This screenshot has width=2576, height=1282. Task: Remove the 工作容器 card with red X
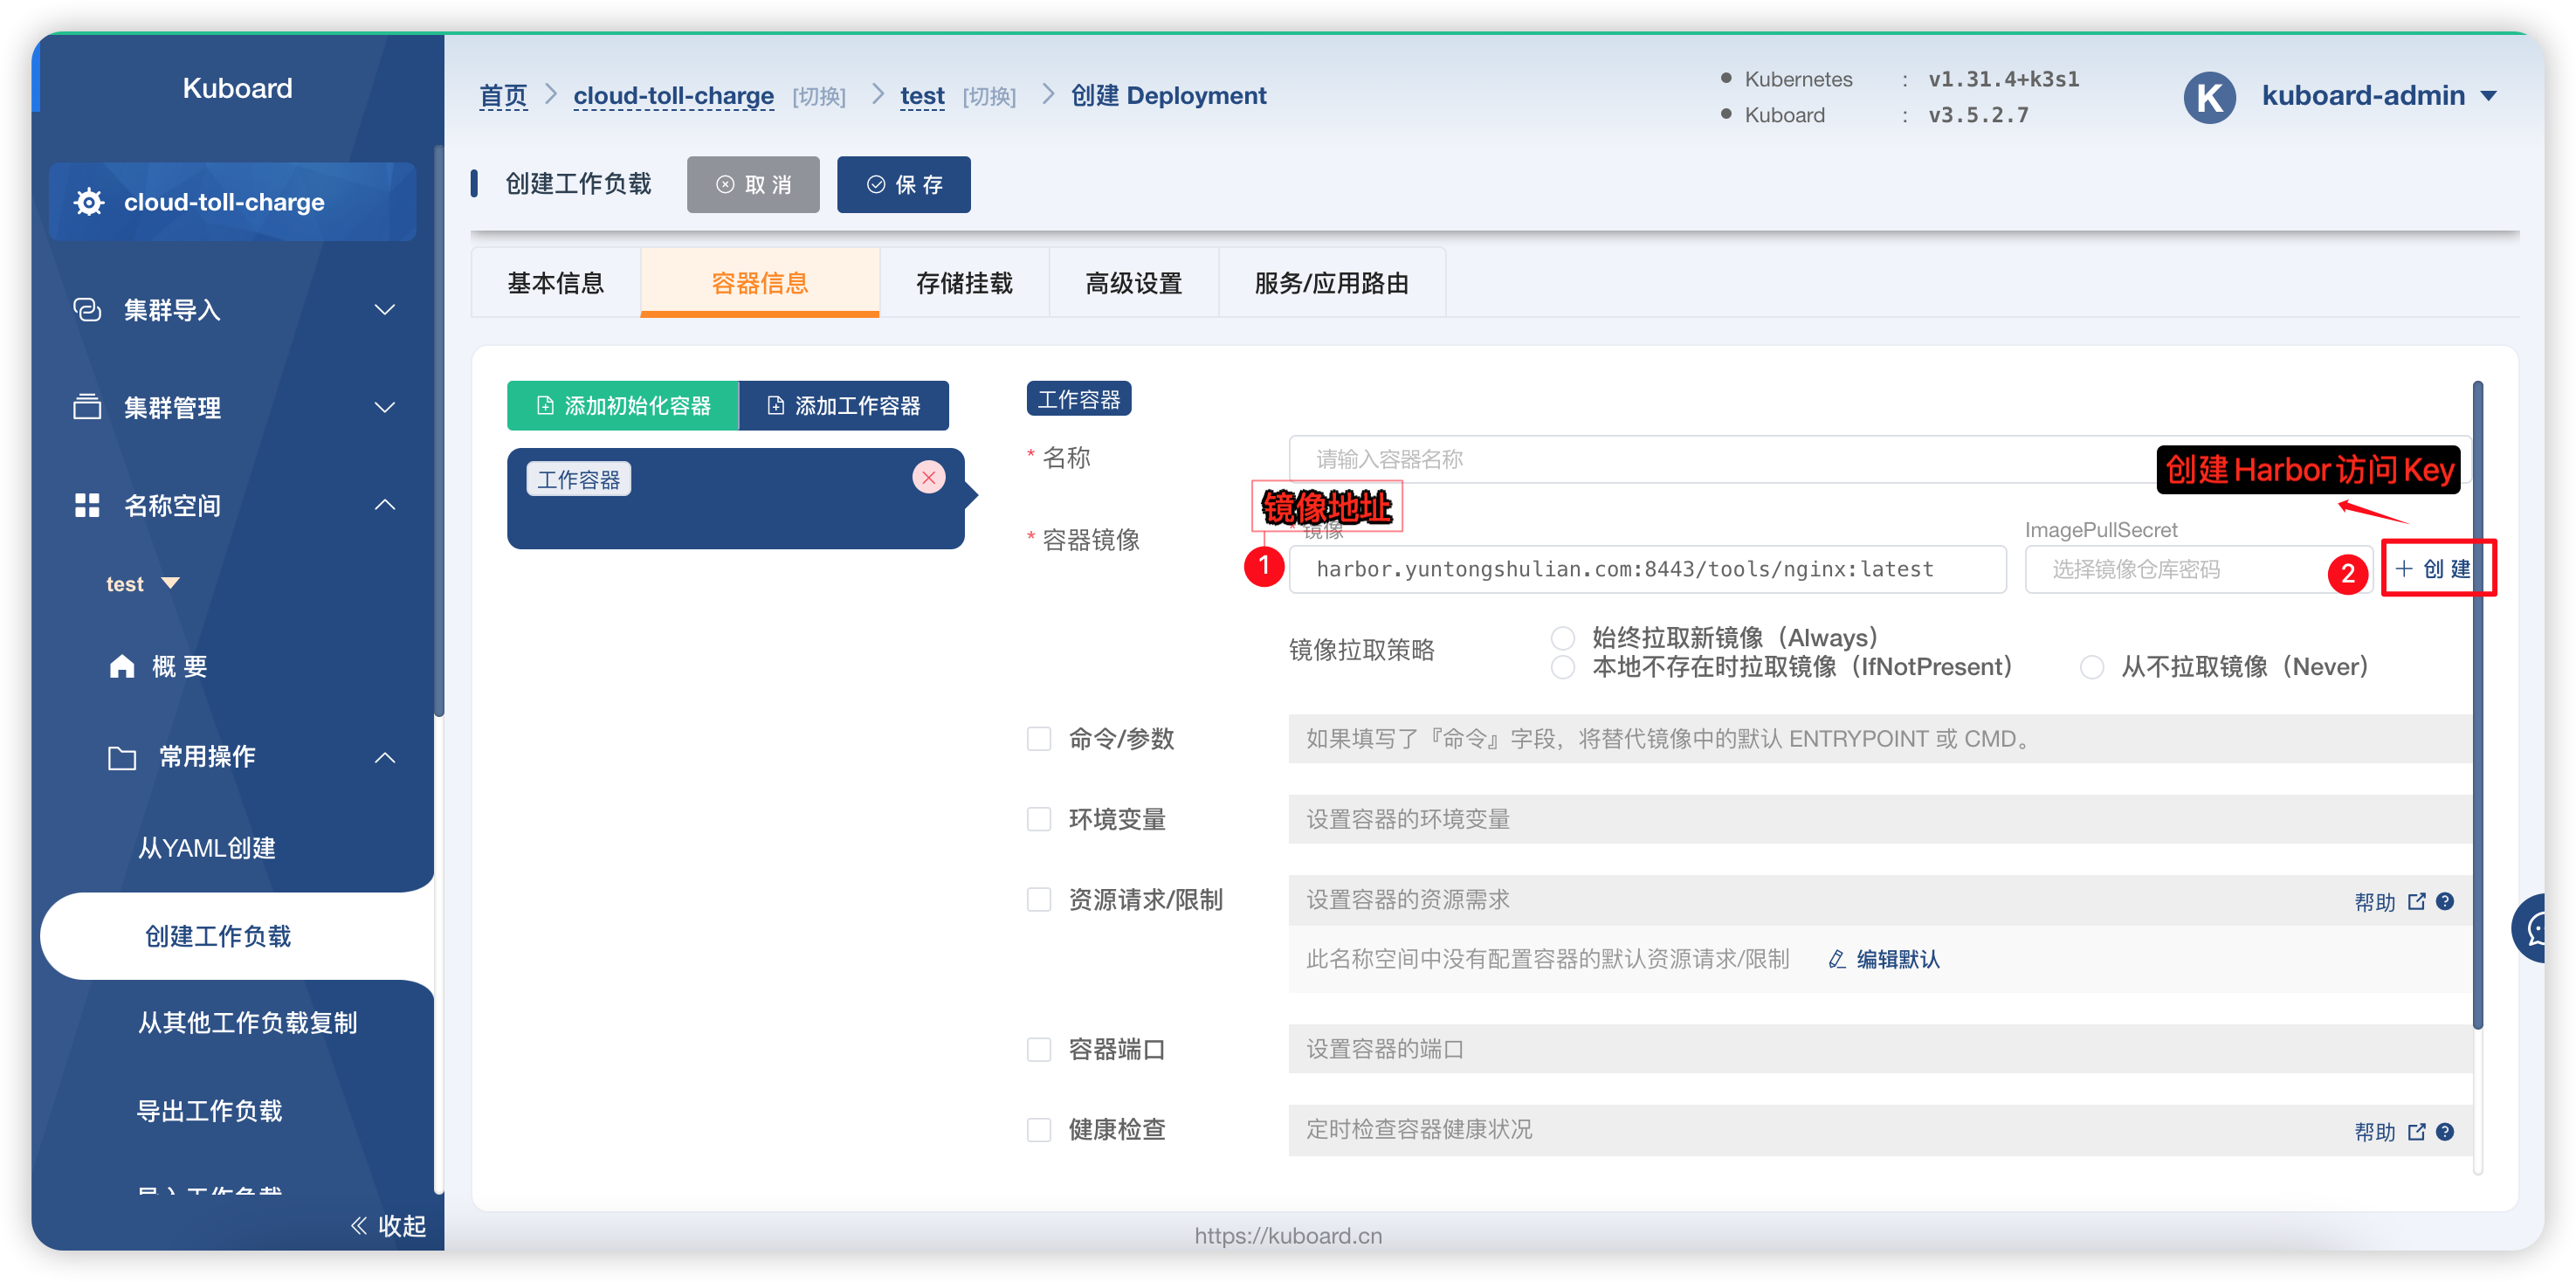[x=929, y=477]
